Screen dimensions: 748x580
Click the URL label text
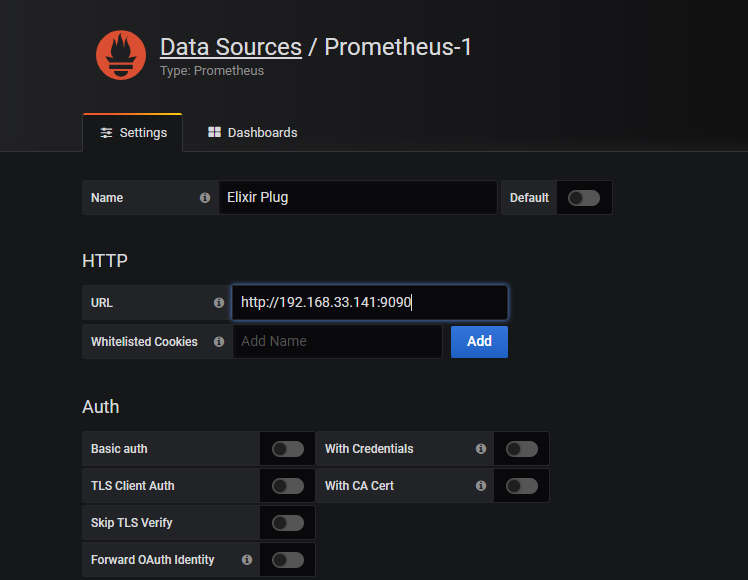(x=102, y=302)
